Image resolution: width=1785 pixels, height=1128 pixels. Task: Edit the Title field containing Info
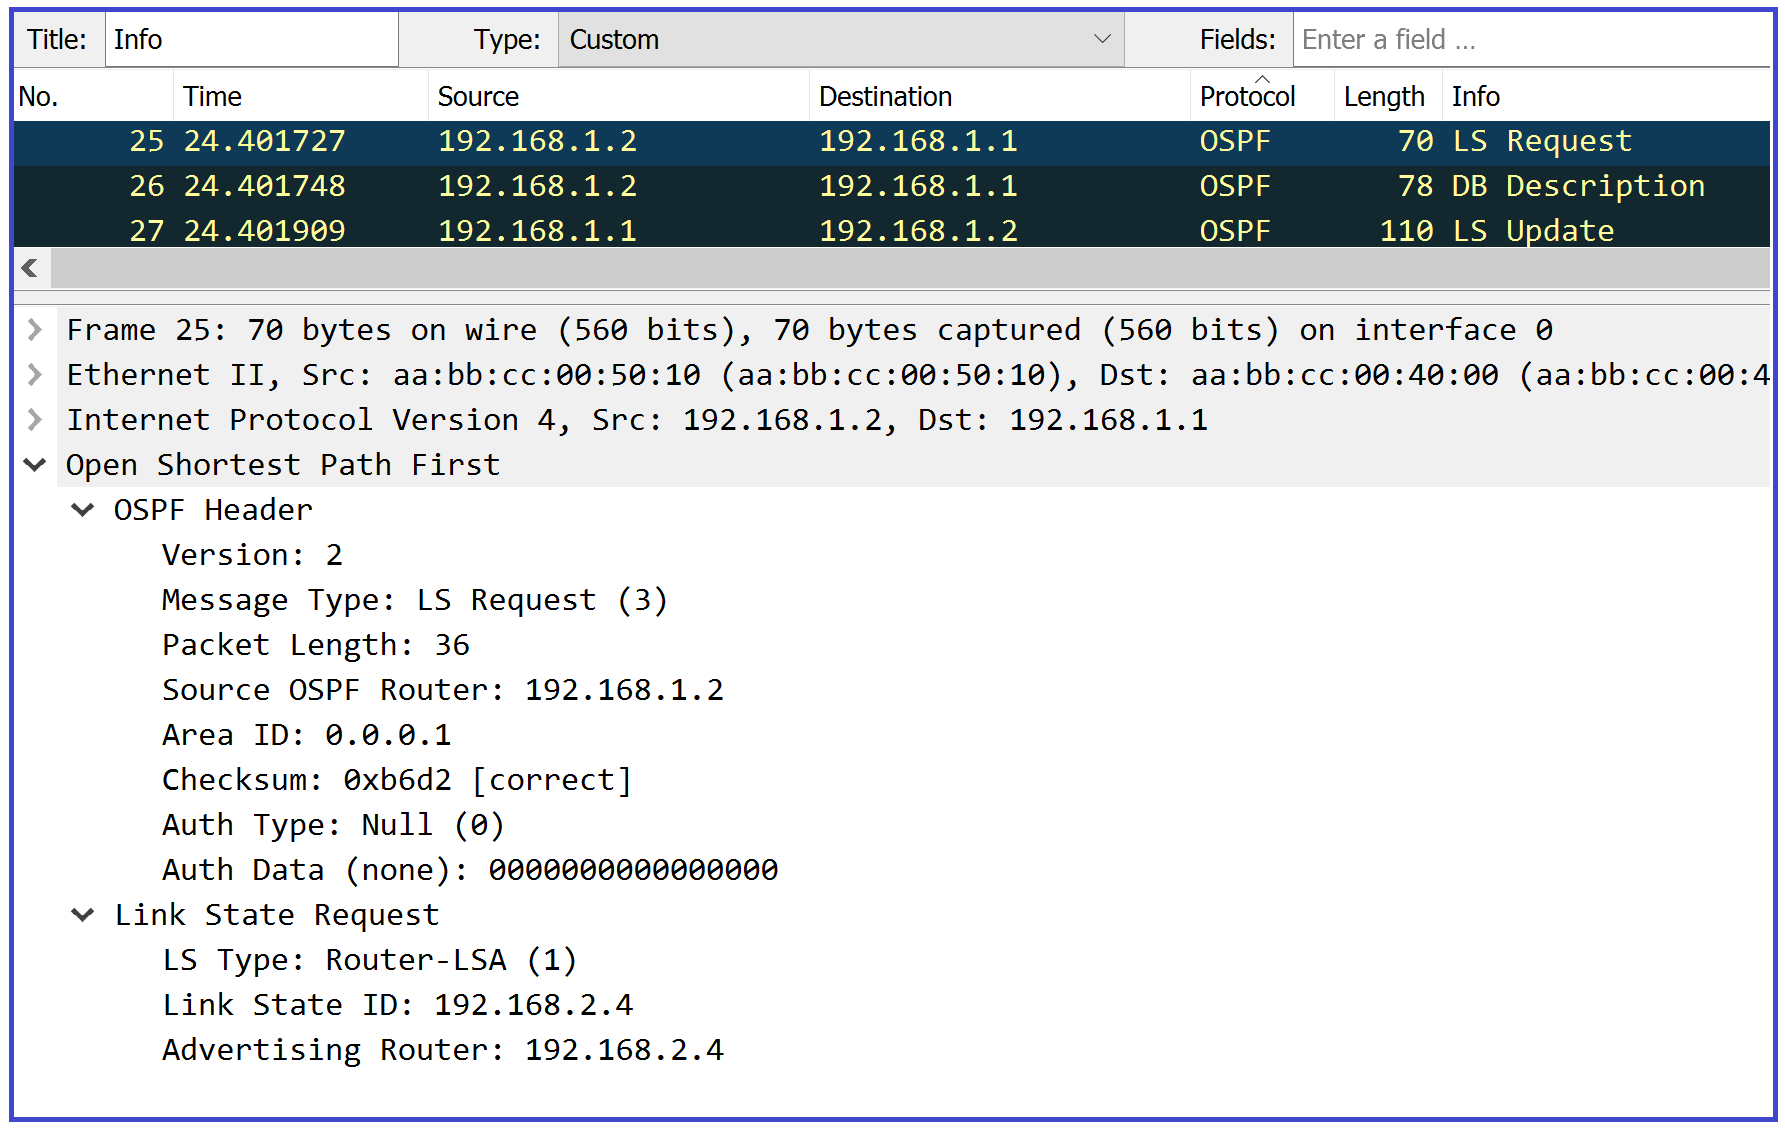click(x=250, y=39)
